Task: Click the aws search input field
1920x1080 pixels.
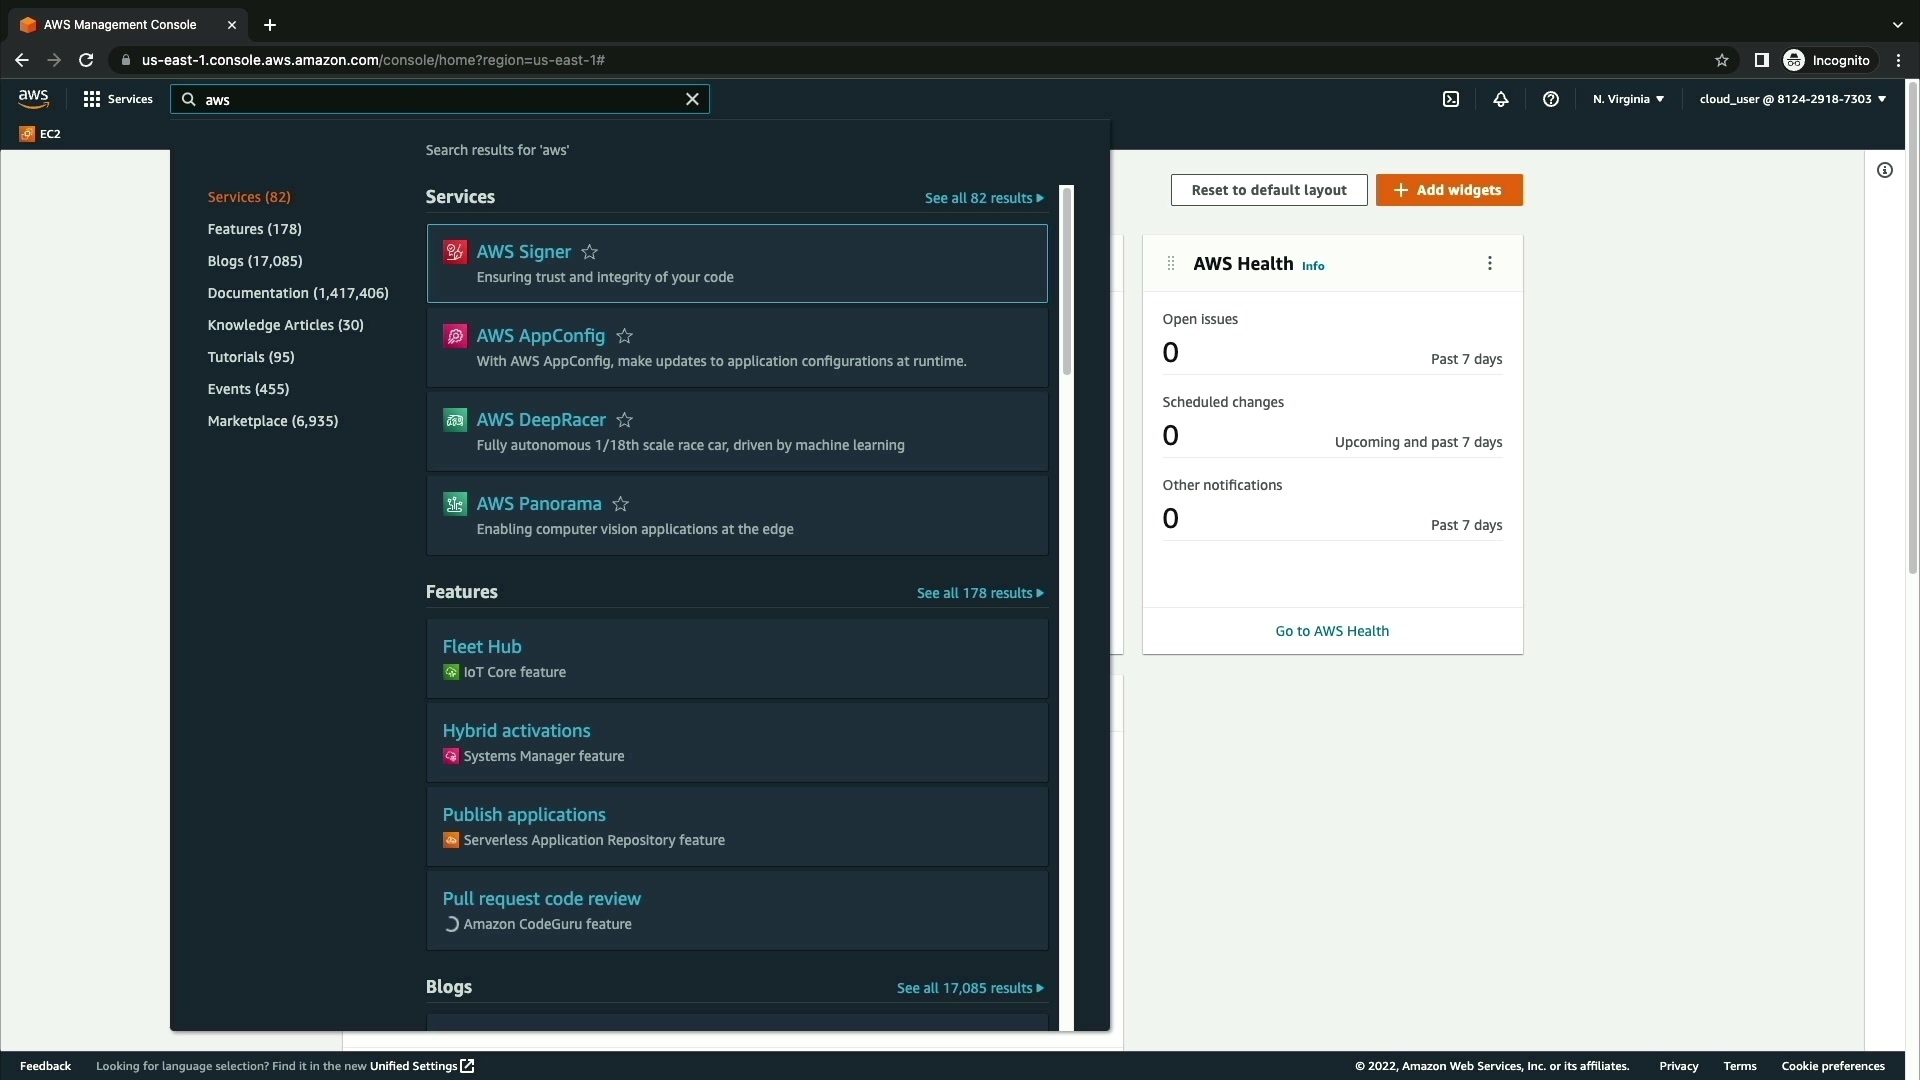Action: coord(440,100)
